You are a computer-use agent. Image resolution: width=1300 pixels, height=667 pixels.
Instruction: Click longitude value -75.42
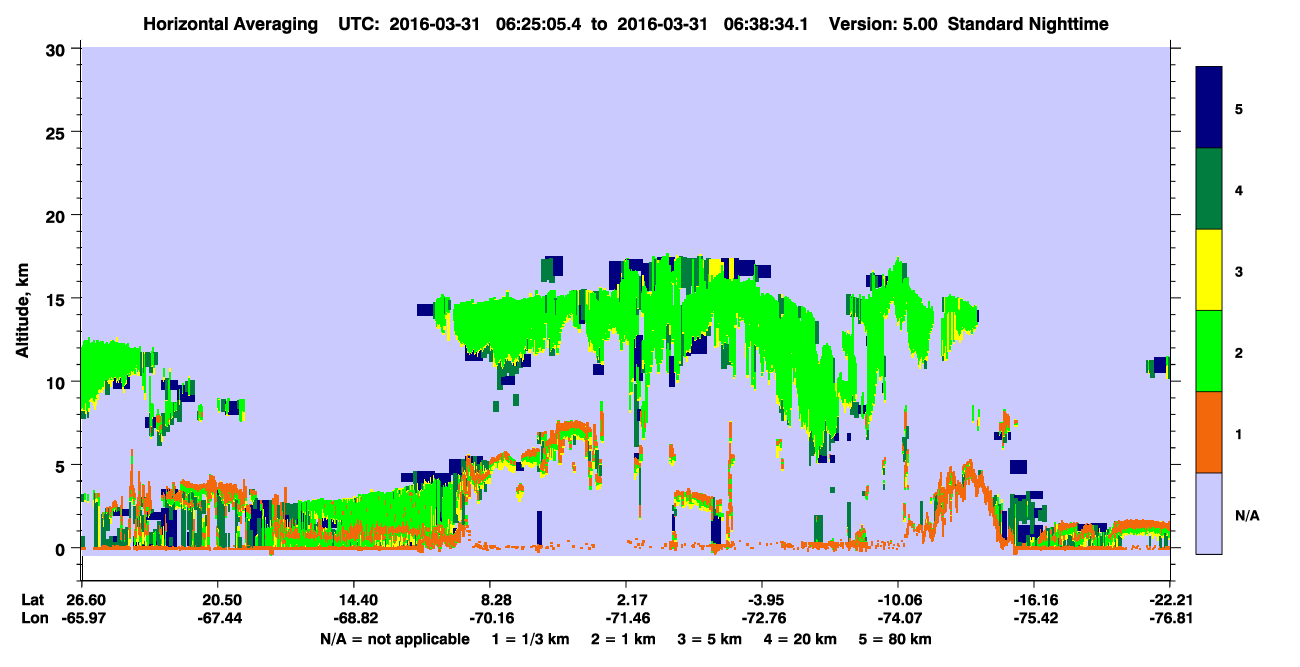pyautogui.click(x=1034, y=618)
